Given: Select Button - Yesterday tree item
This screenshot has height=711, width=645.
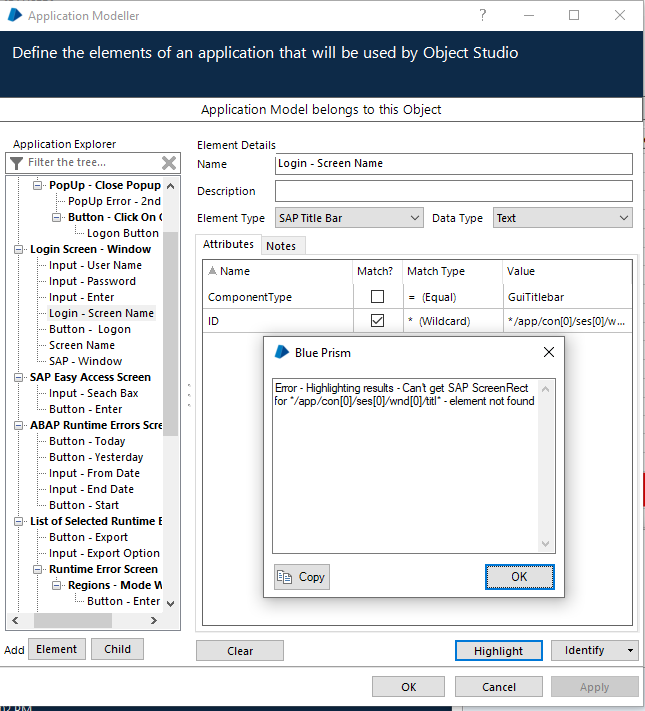Looking at the screenshot, I should coord(96,457).
